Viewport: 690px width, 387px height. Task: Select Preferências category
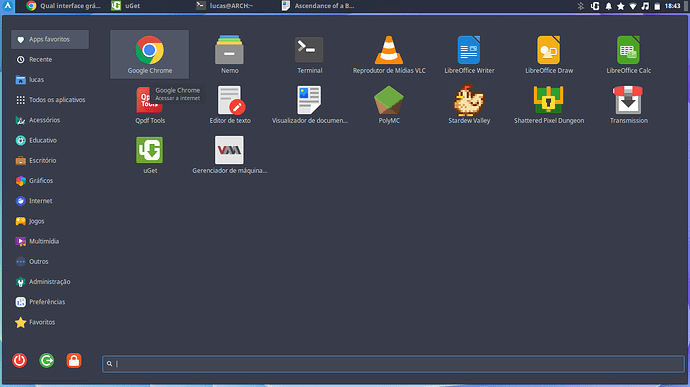pyautogui.click(x=50, y=302)
